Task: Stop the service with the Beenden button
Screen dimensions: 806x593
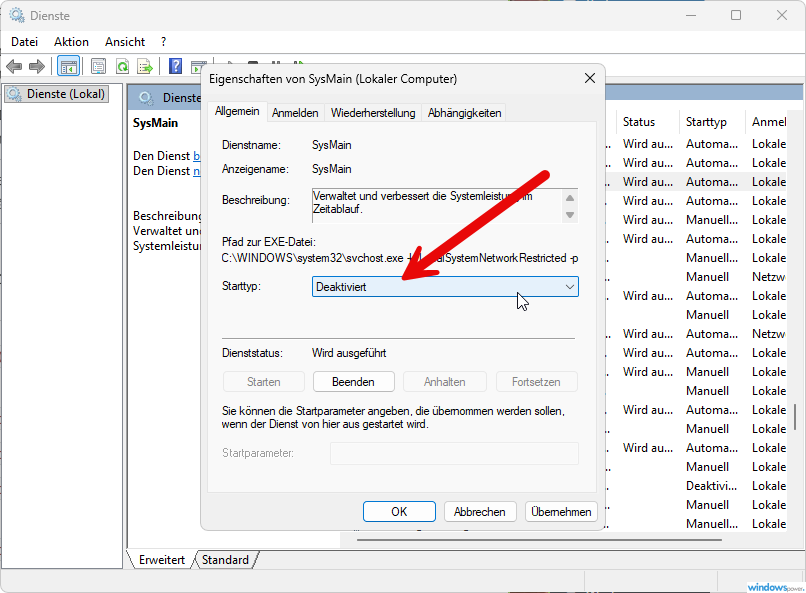Action: tap(352, 381)
